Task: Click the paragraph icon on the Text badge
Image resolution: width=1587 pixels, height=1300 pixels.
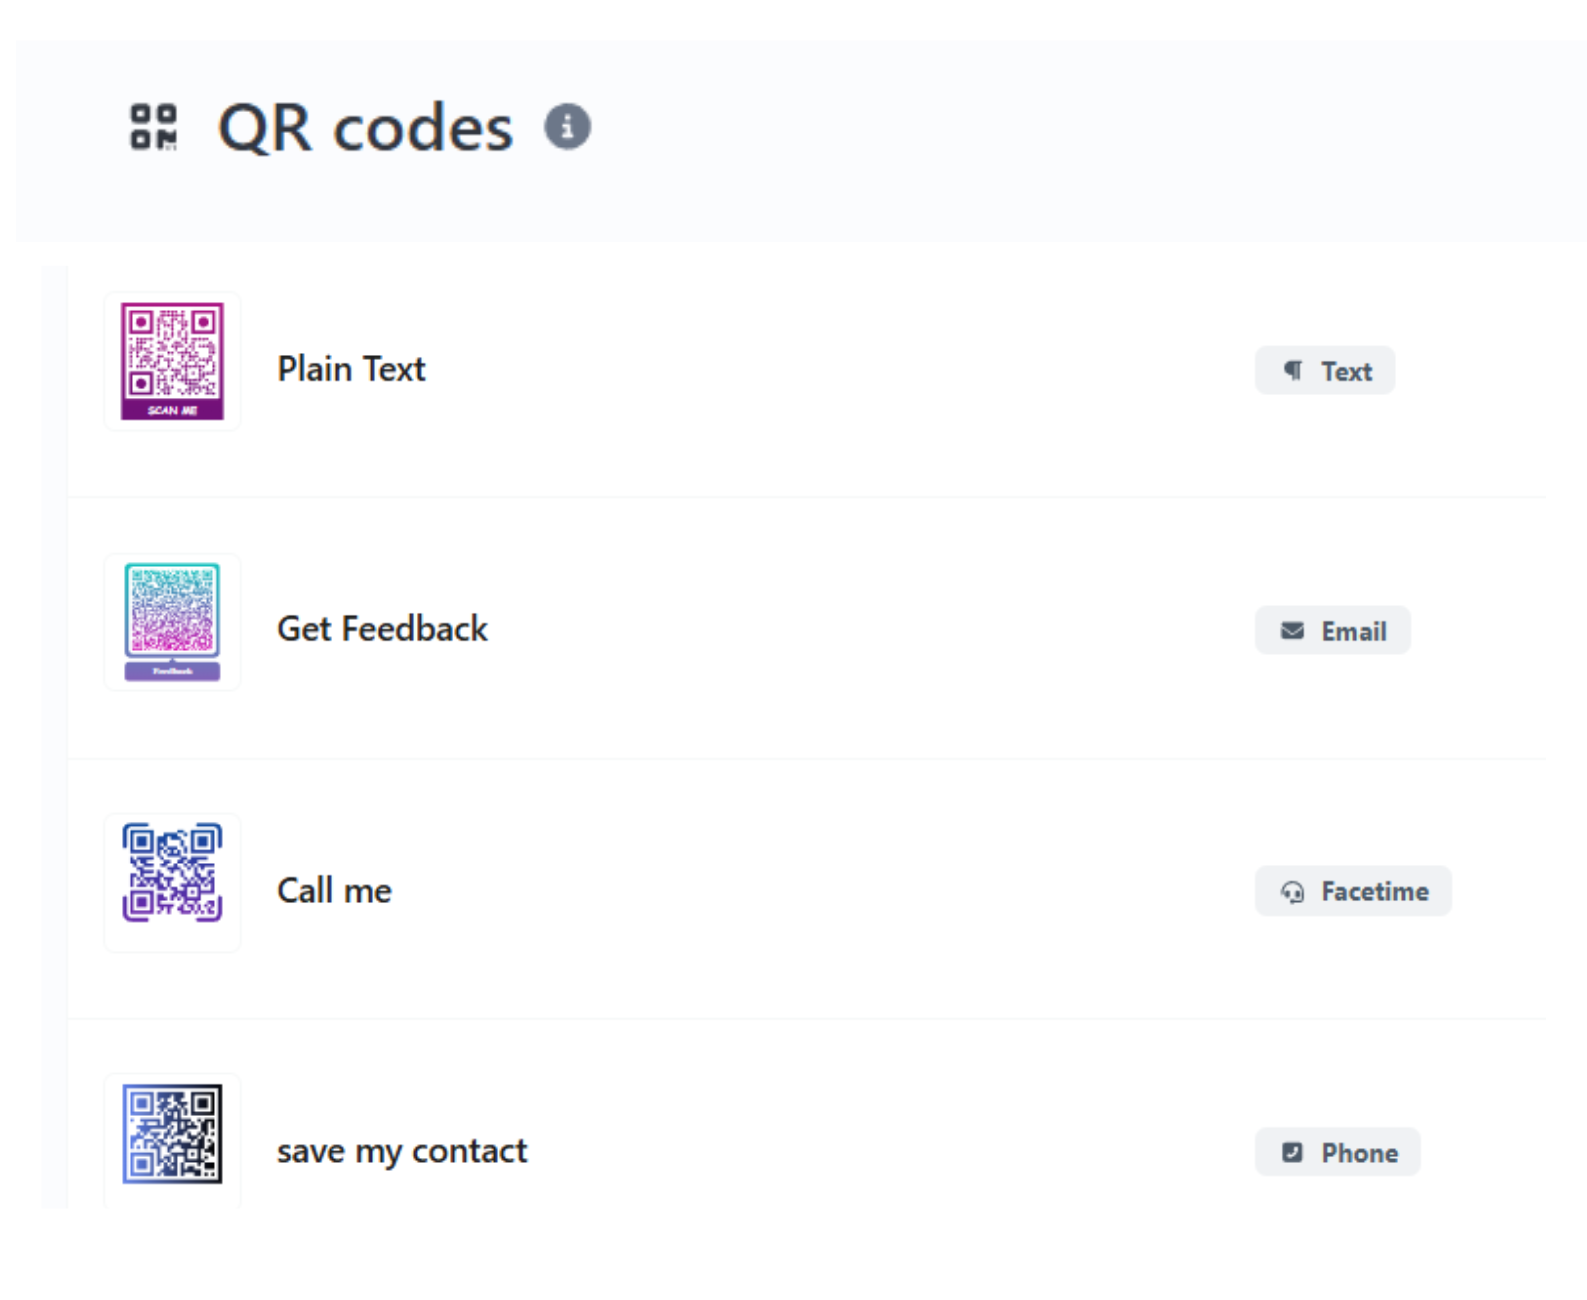Action: tap(1292, 370)
